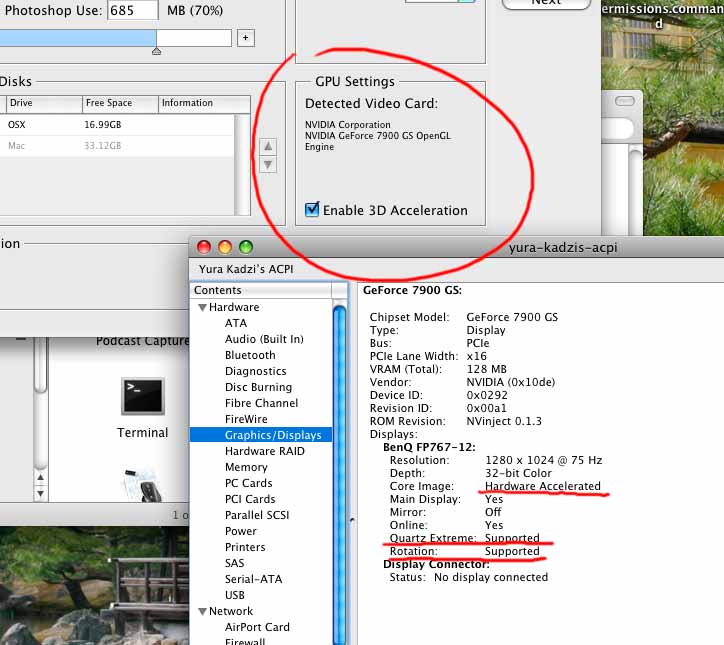Select Power in the hardware list
The width and height of the screenshot is (724, 645).
[x=241, y=531]
